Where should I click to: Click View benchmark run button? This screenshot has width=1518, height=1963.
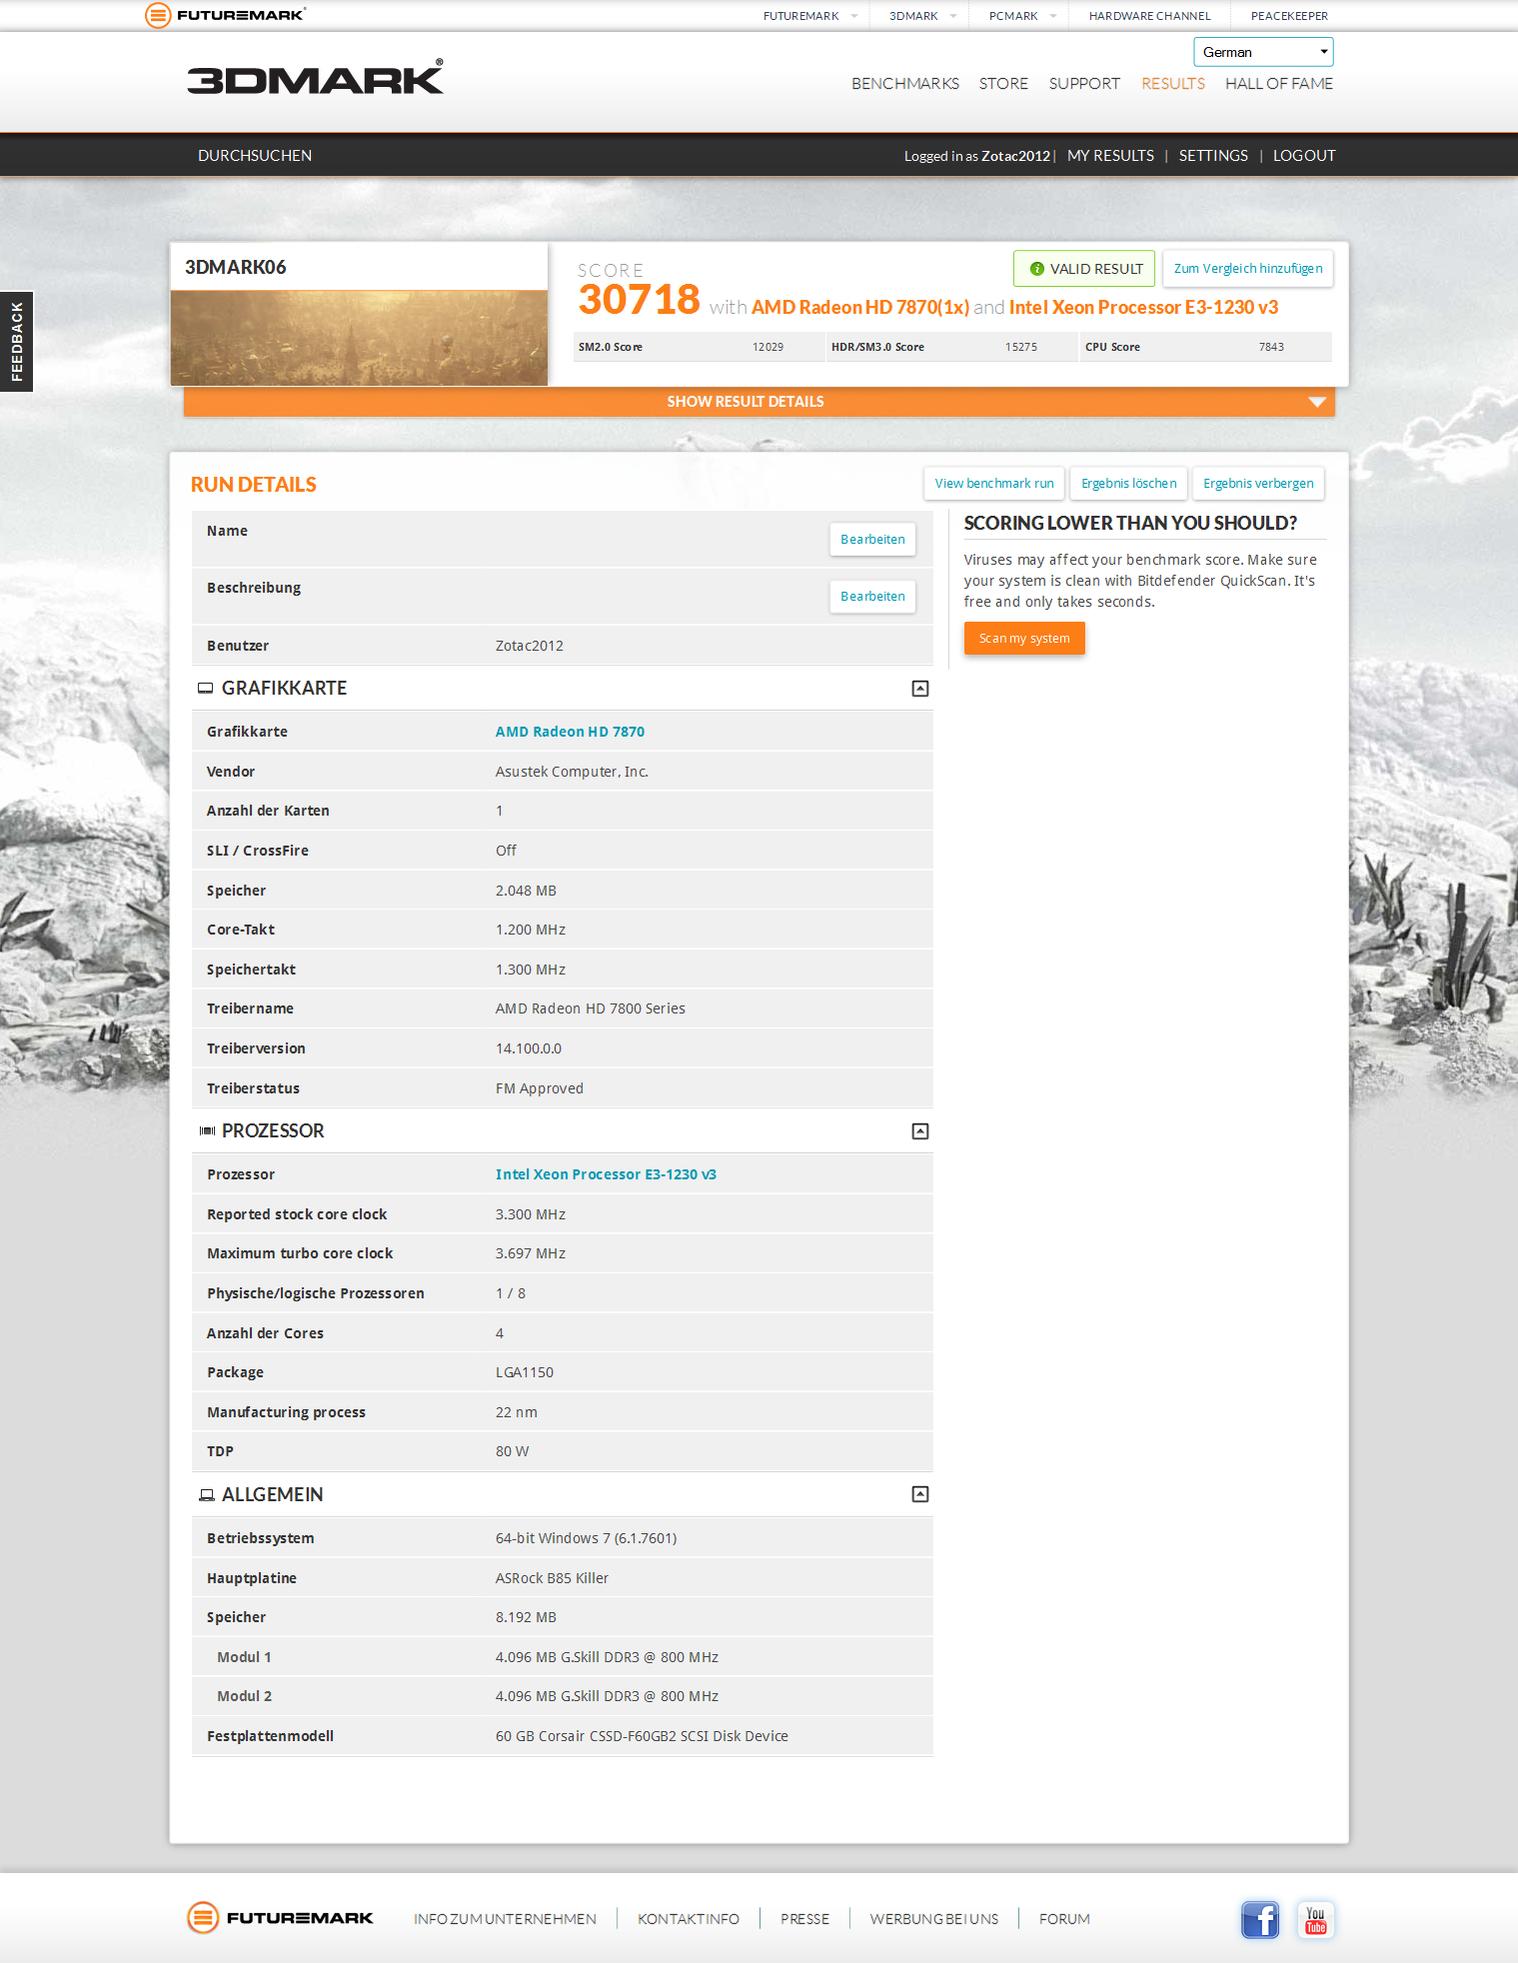coord(994,483)
